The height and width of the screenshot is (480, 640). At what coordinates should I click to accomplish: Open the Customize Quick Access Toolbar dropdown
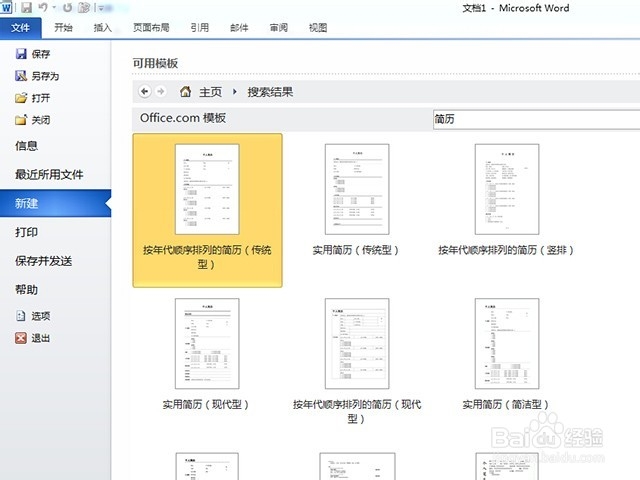101,8
